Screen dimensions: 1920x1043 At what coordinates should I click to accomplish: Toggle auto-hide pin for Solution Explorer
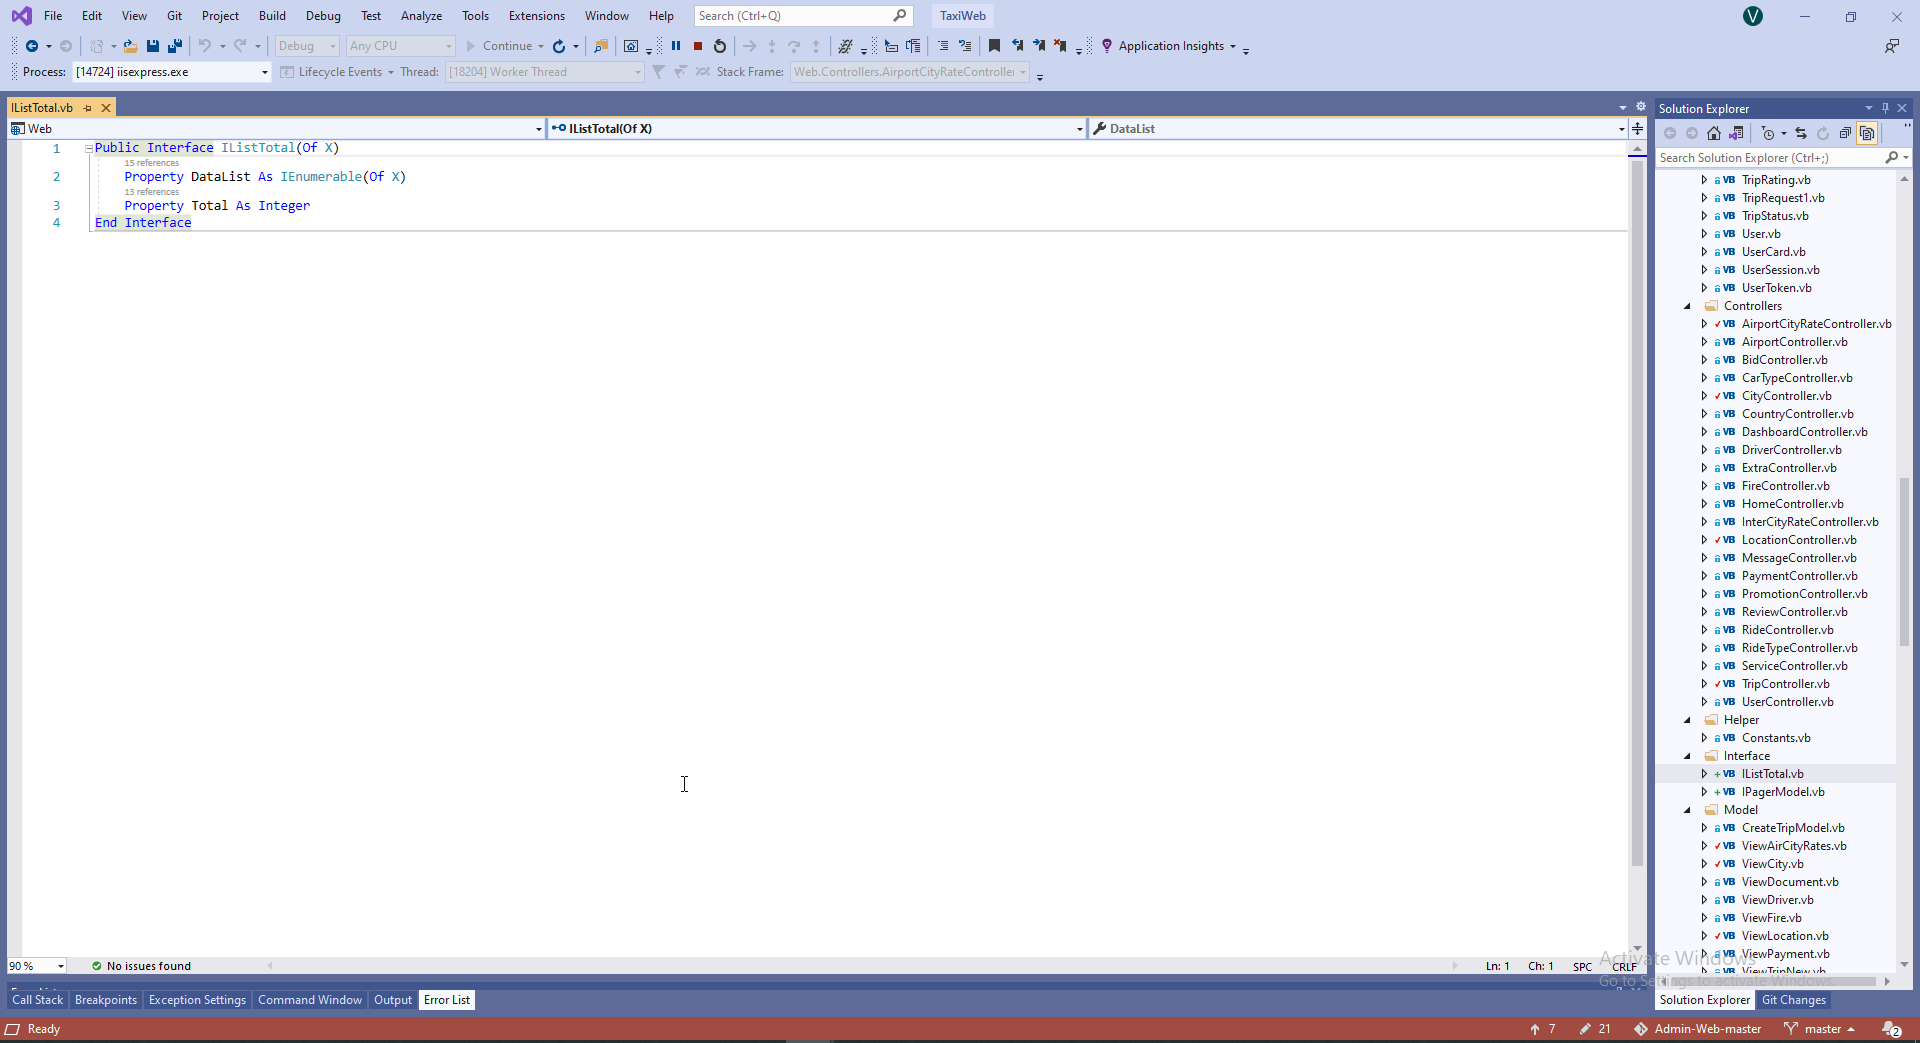click(x=1885, y=108)
